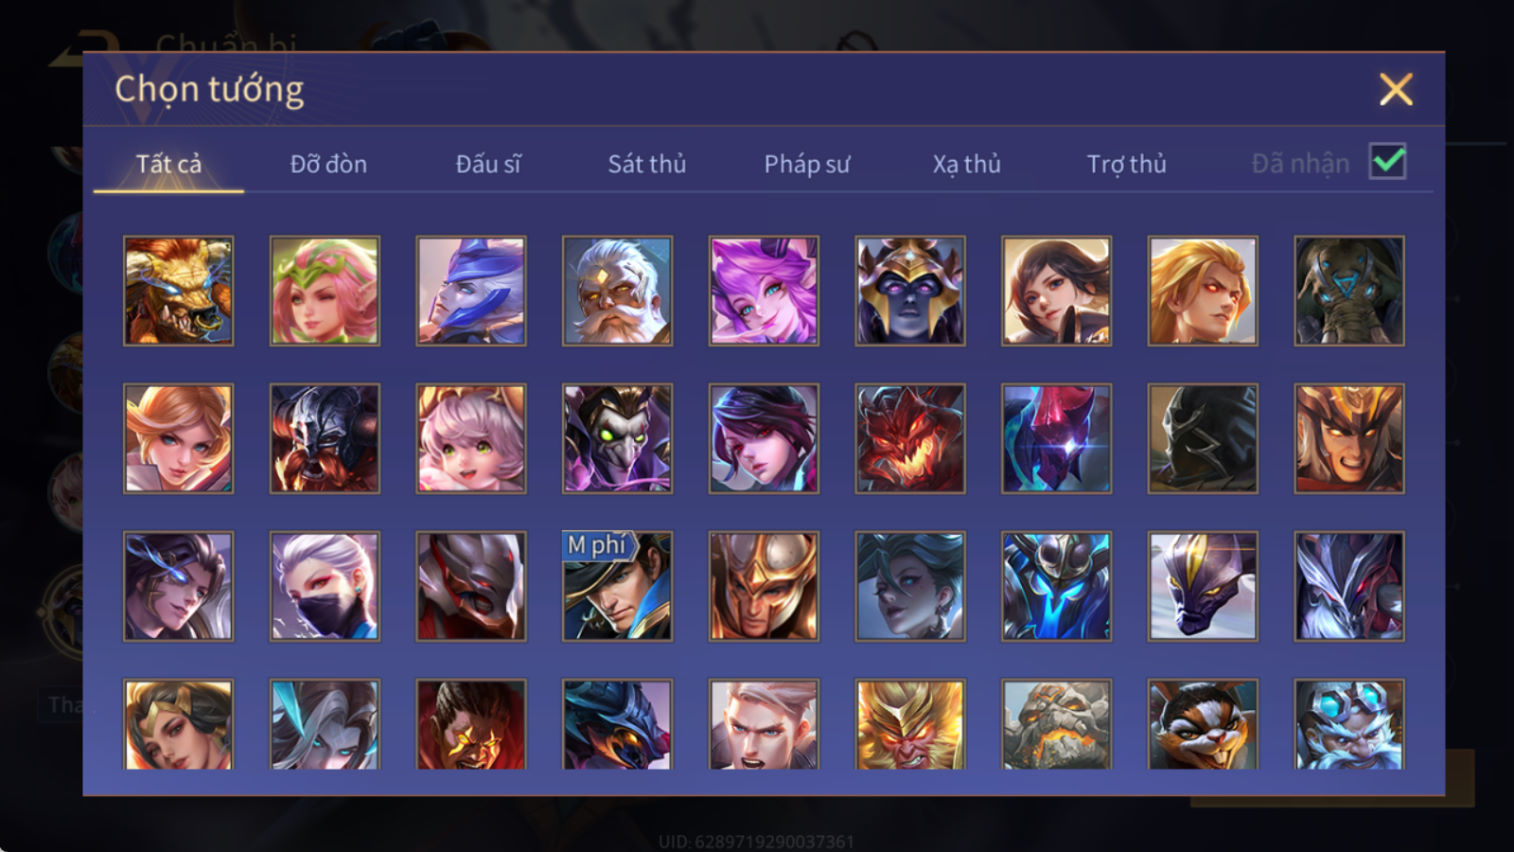Close the Chọn tướng dialog
1514x852 pixels.
point(1396,89)
